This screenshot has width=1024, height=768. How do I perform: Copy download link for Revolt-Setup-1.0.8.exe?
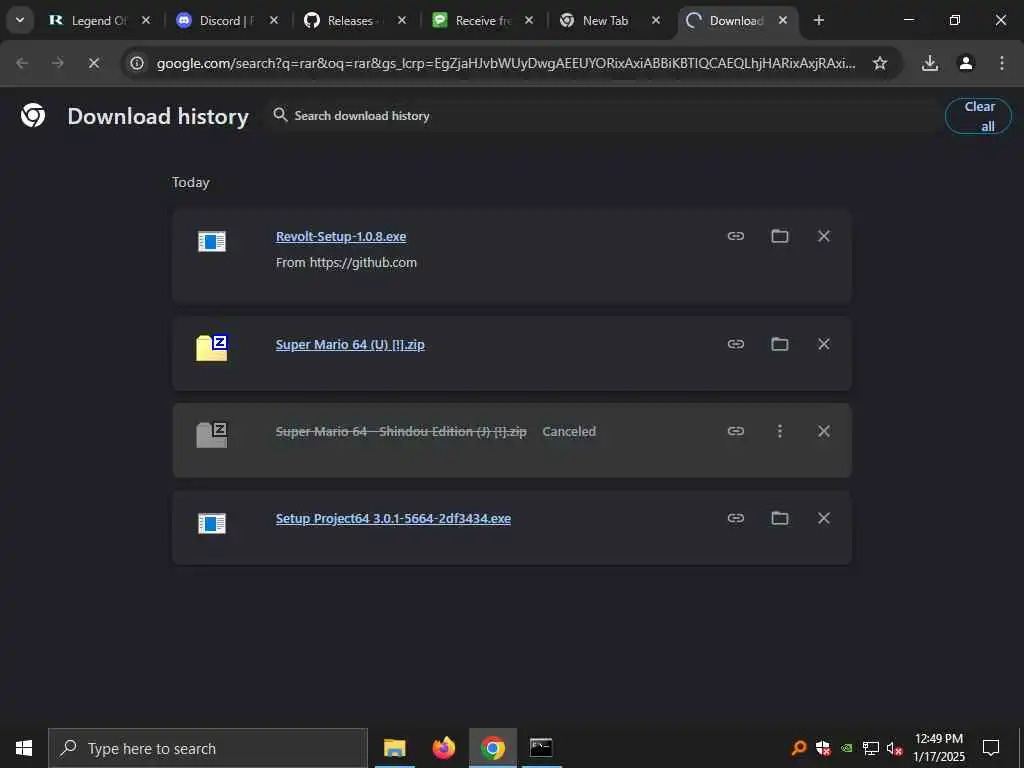point(735,236)
